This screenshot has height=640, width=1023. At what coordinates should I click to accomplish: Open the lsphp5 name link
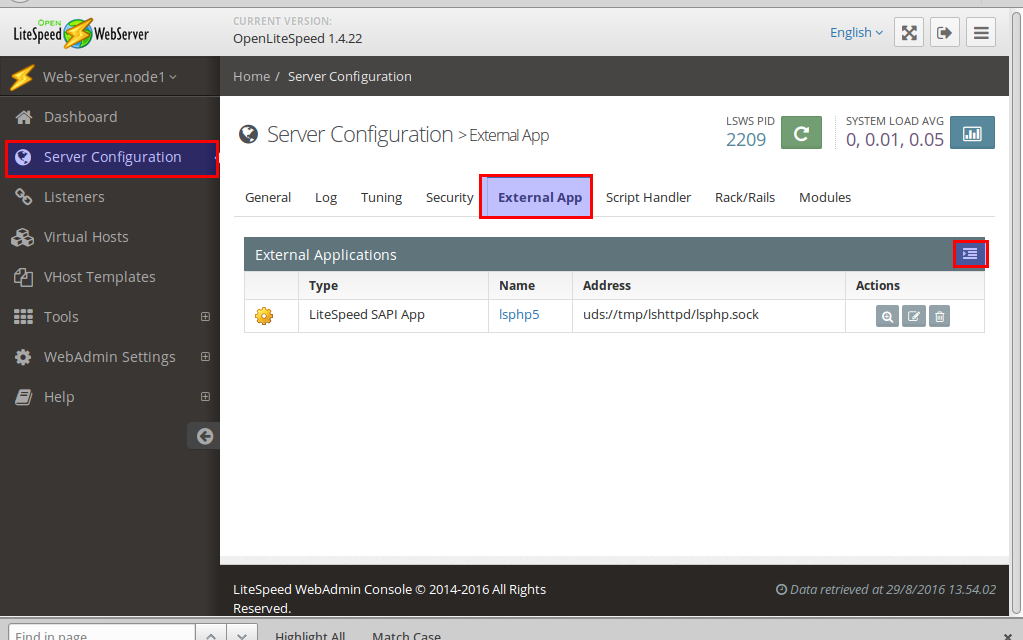[x=519, y=314]
